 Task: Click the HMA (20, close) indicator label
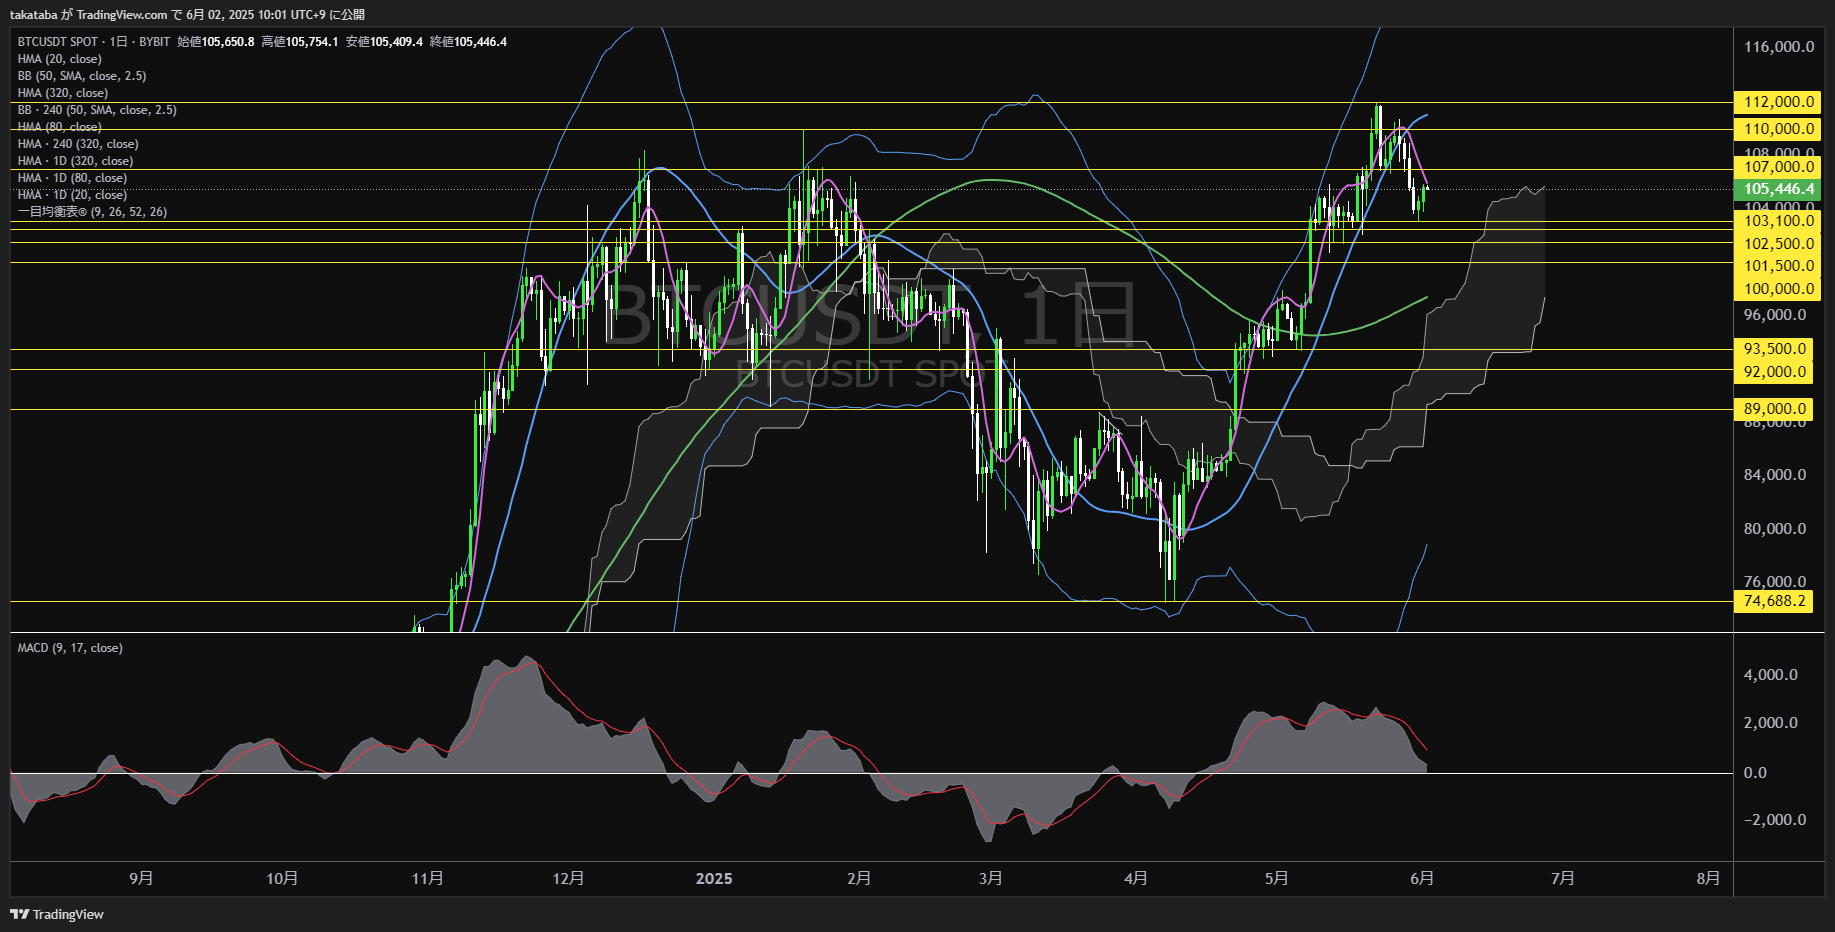point(59,59)
